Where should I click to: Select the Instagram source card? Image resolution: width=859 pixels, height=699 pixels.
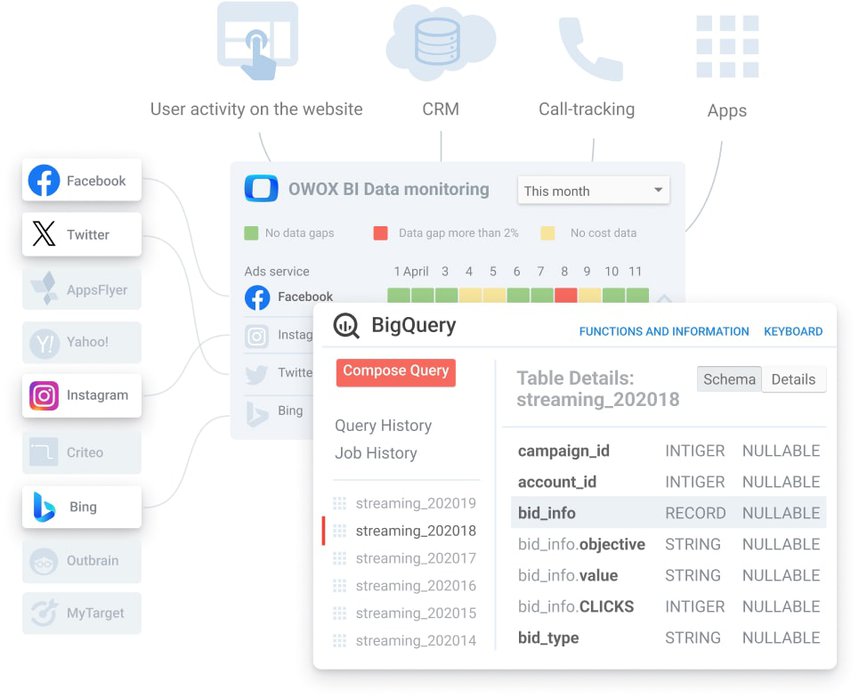point(82,396)
